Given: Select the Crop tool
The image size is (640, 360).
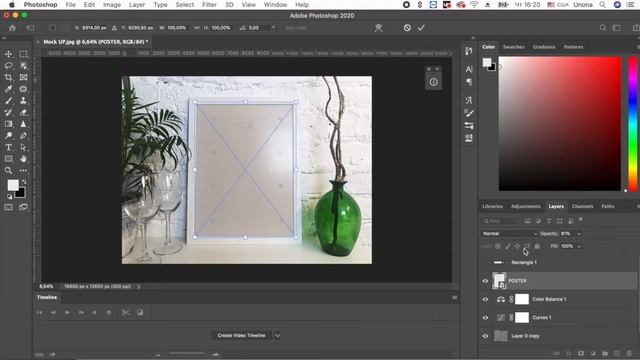Looking at the screenshot, I should click(x=8, y=77).
